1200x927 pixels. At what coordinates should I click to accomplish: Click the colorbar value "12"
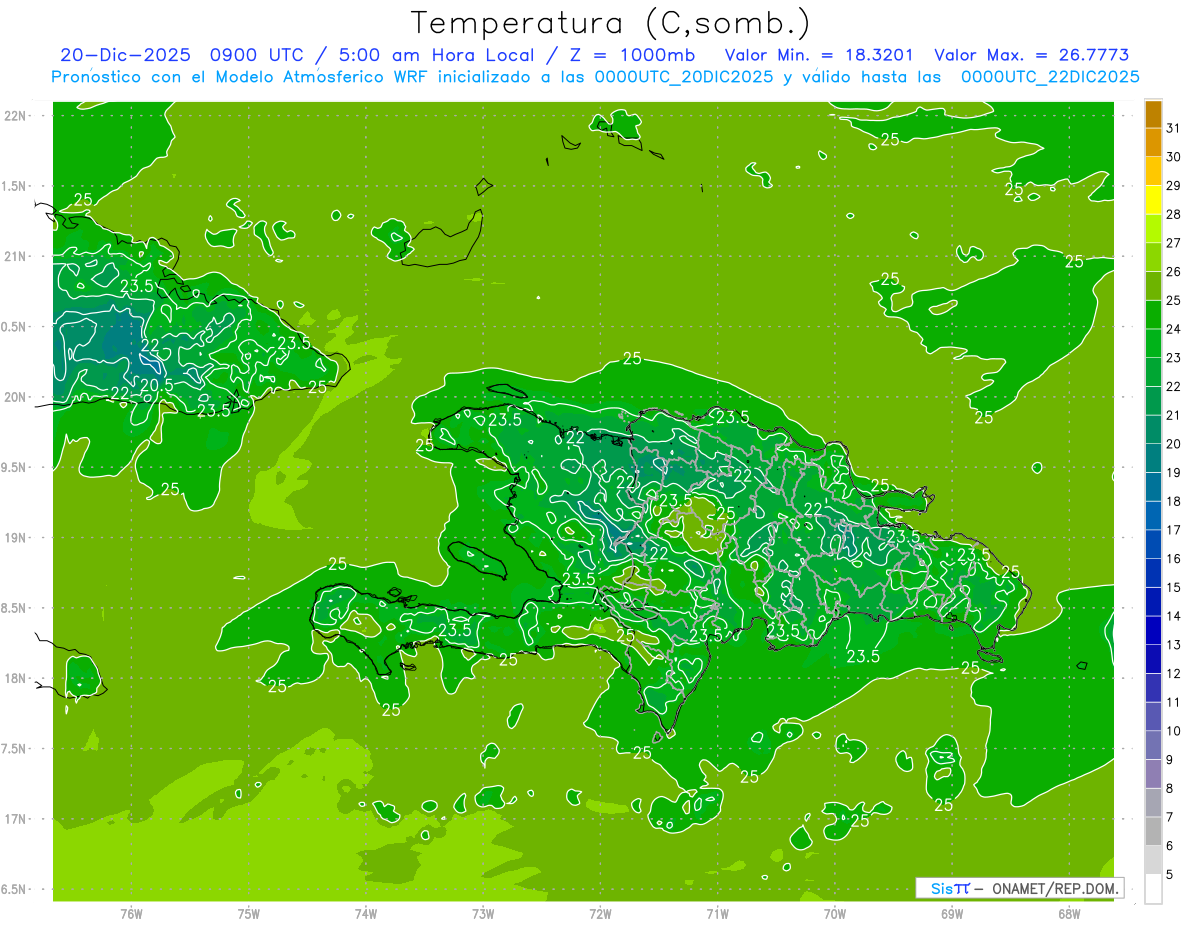point(1173,674)
